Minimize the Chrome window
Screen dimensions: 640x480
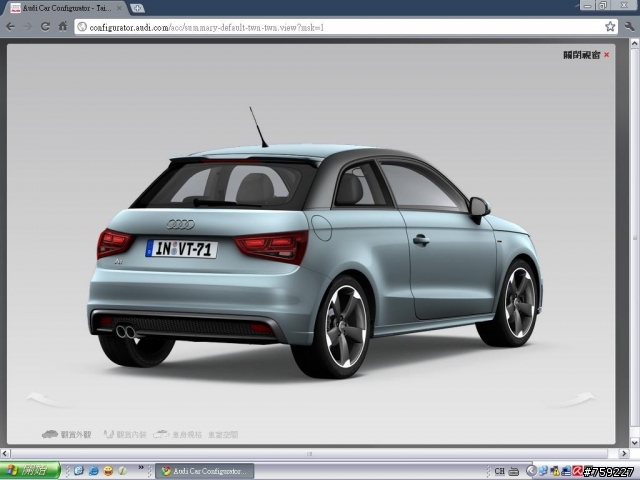588,5
